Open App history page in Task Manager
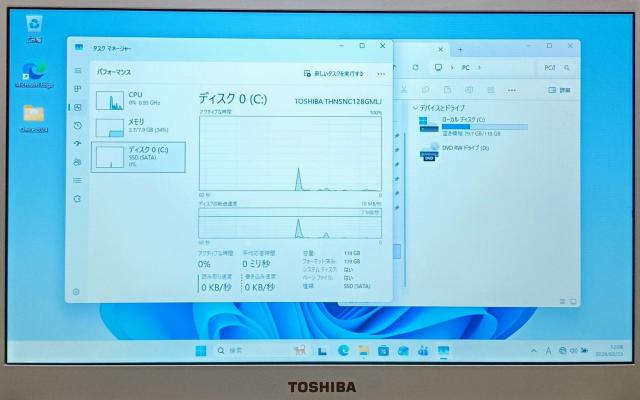 tap(78, 125)
